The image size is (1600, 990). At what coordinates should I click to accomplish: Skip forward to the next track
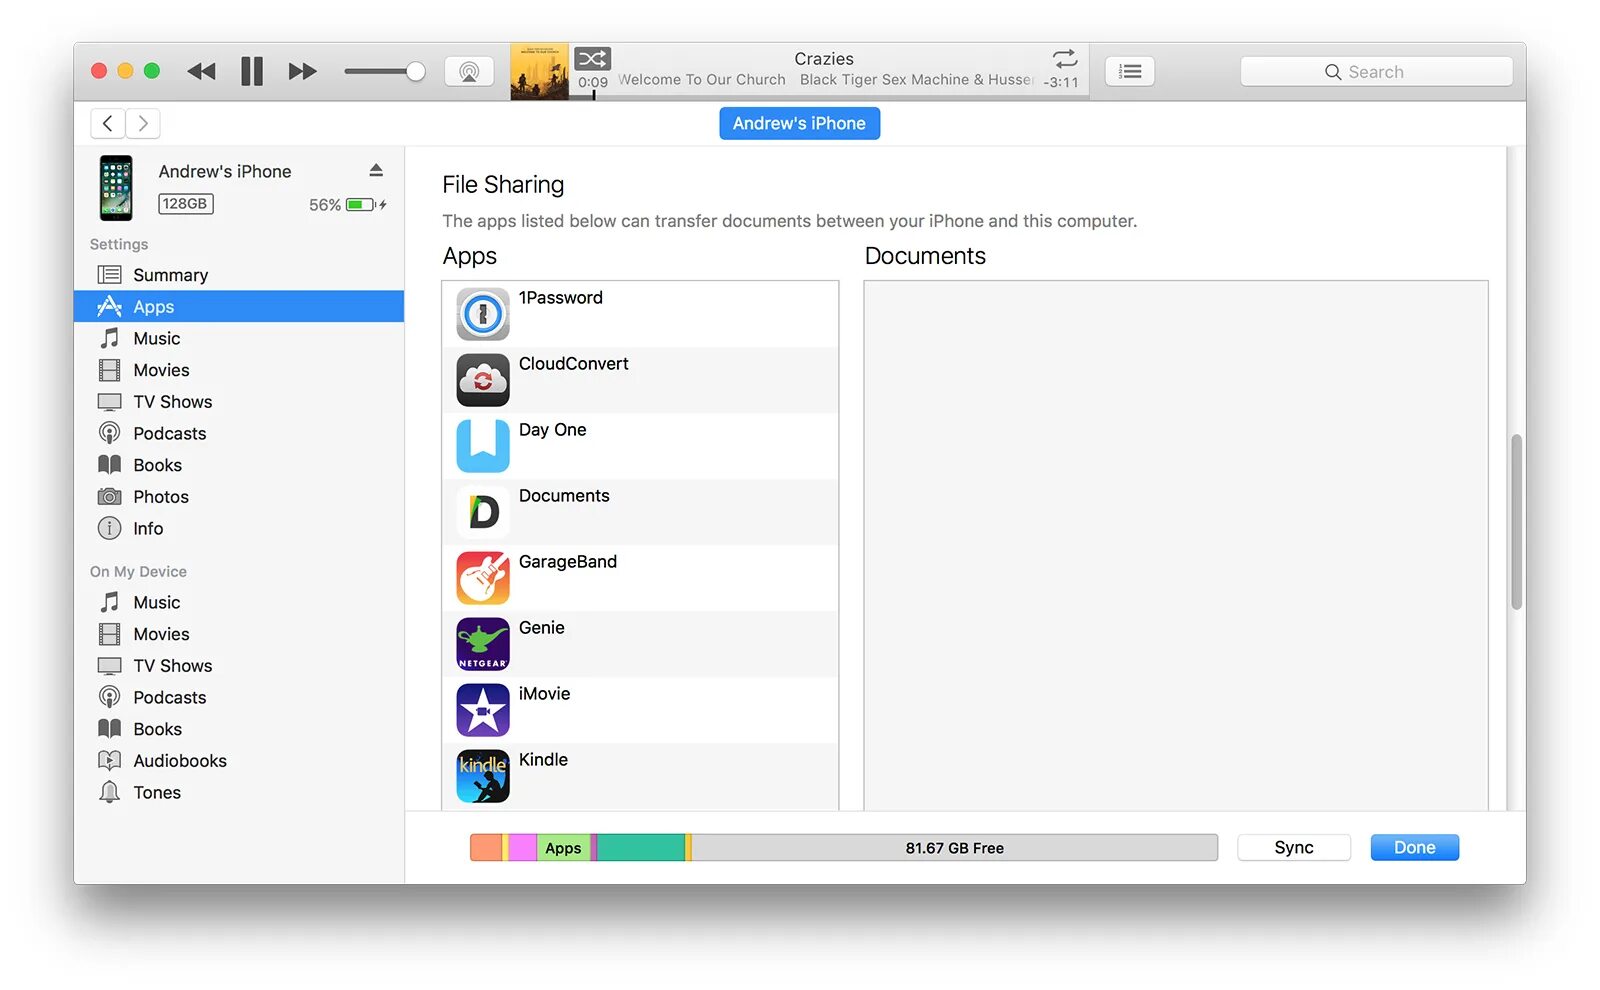(x=302, y=71)
